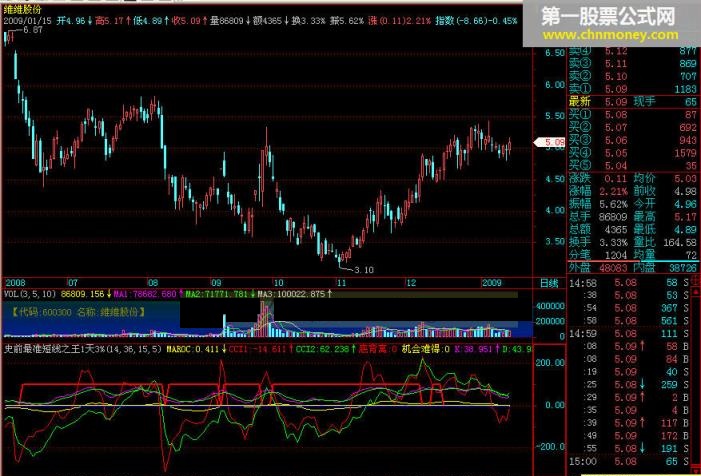This screenshot has height=476, width=701.
Task: Click the 现手 value 65
Action: (x=691, y=102)
